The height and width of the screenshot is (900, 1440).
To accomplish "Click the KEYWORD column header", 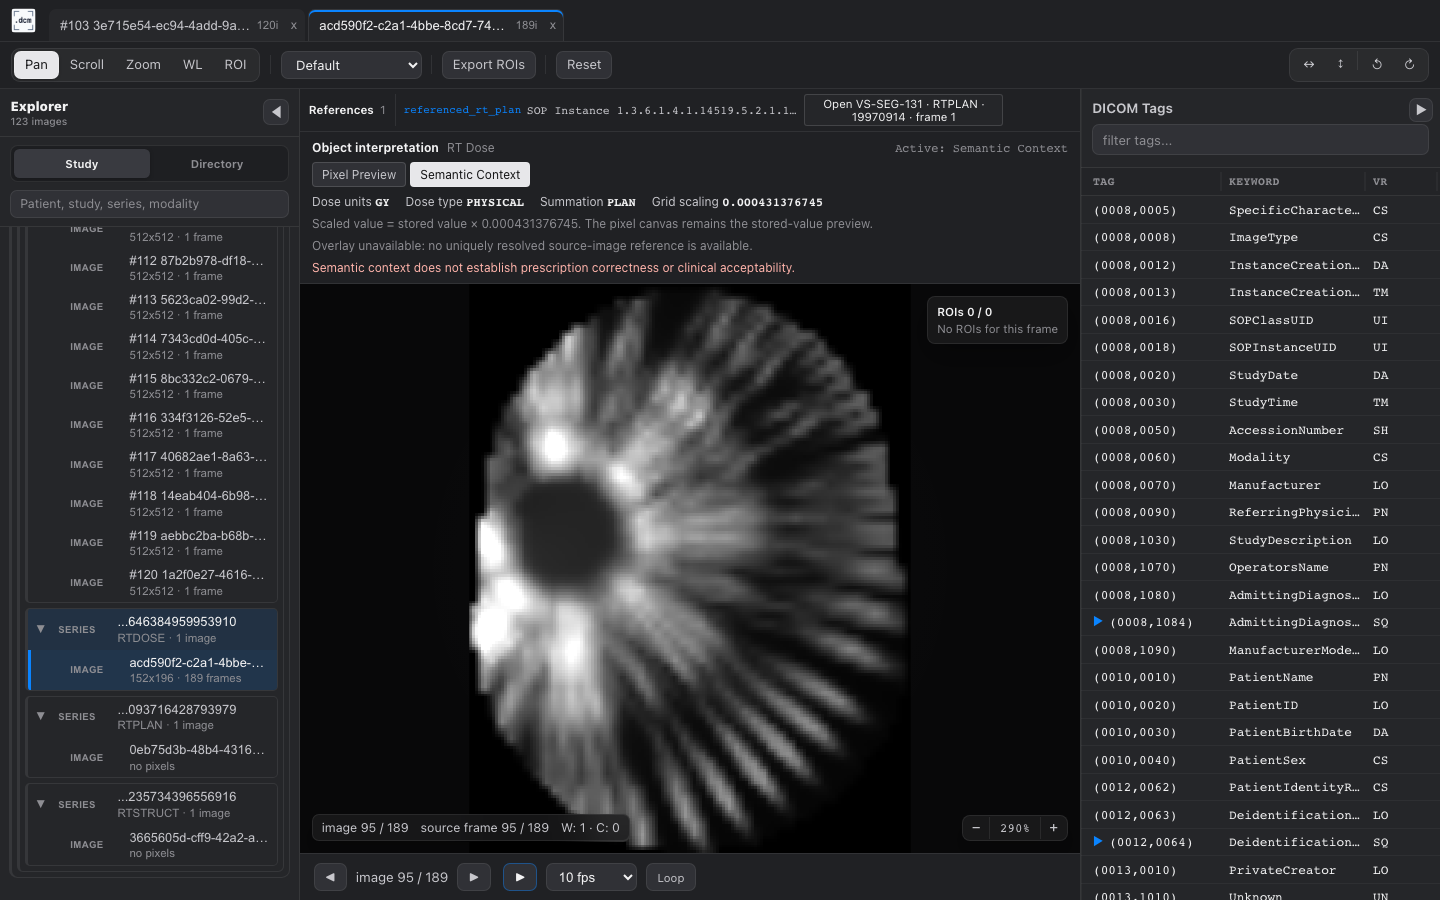I will click(1254, 182).
